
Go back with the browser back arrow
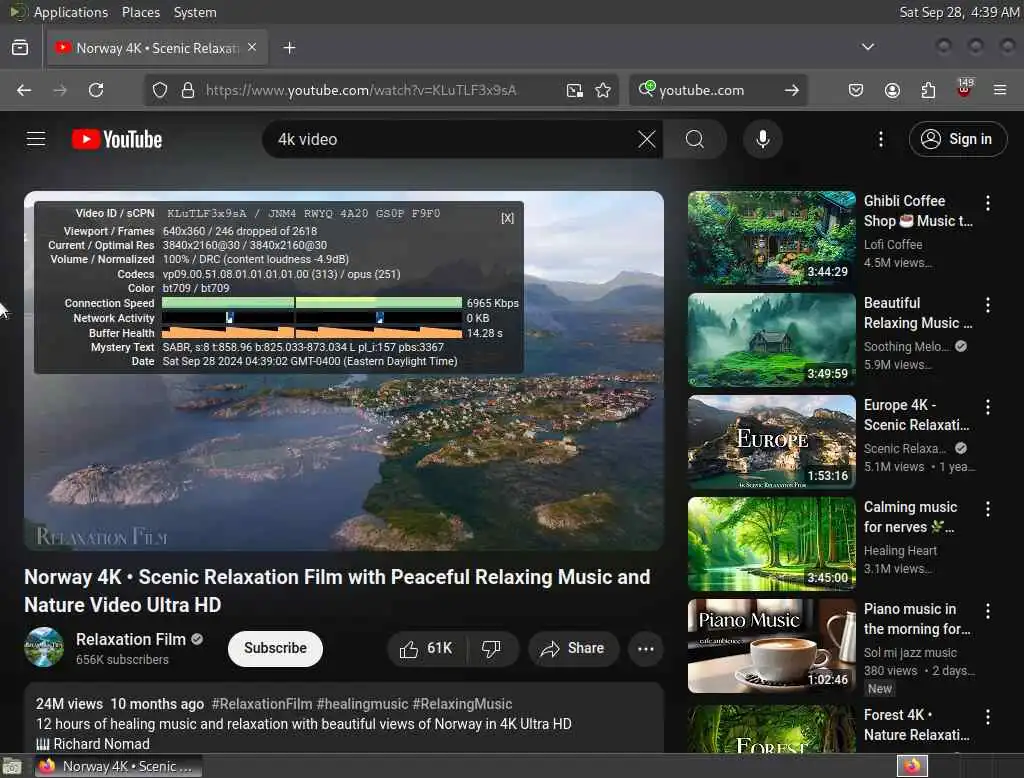[24, 90]
